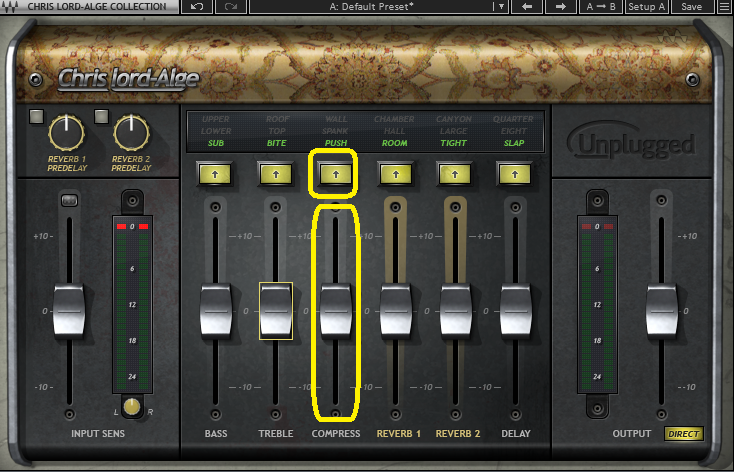Copy settings with A→B button
The image size is (734, 472).
click(x=601, y=7)
